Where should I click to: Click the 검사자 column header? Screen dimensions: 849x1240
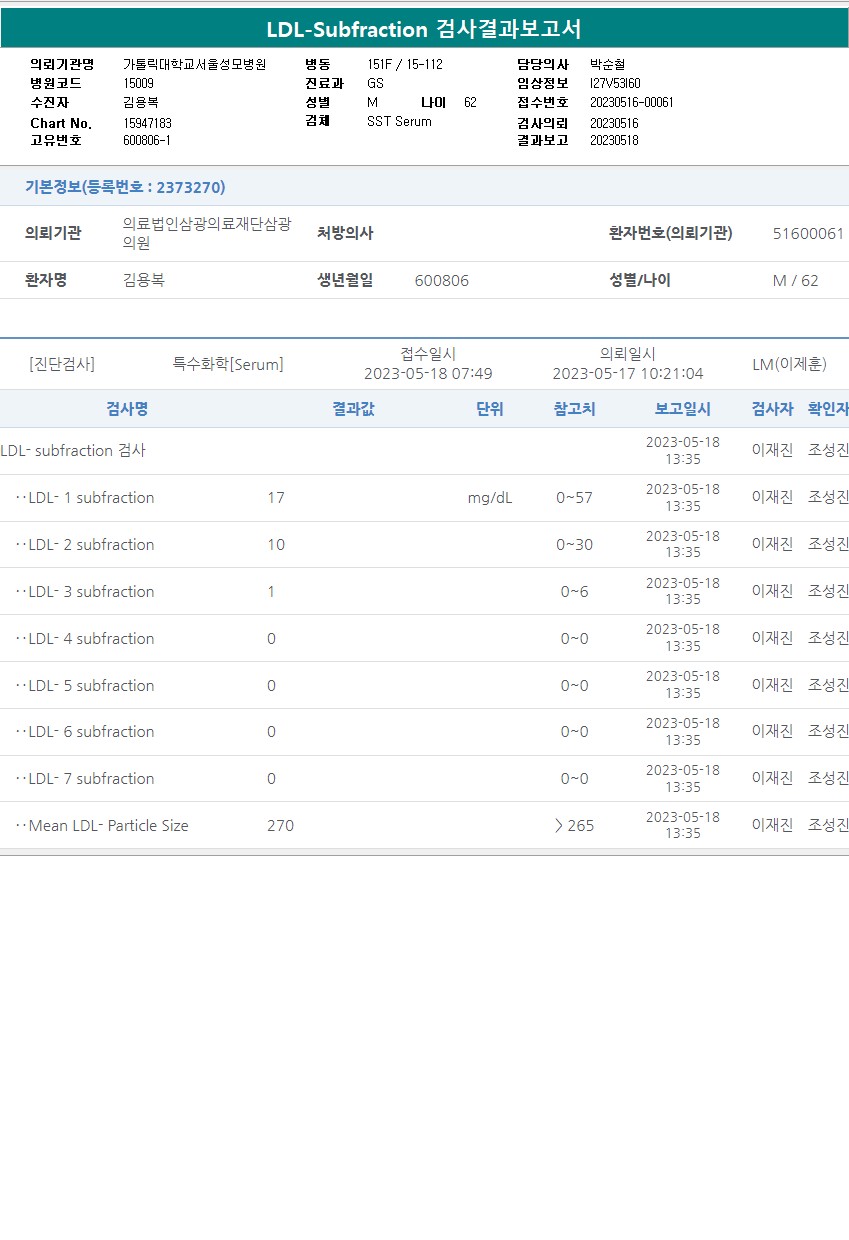coord(772,409)
